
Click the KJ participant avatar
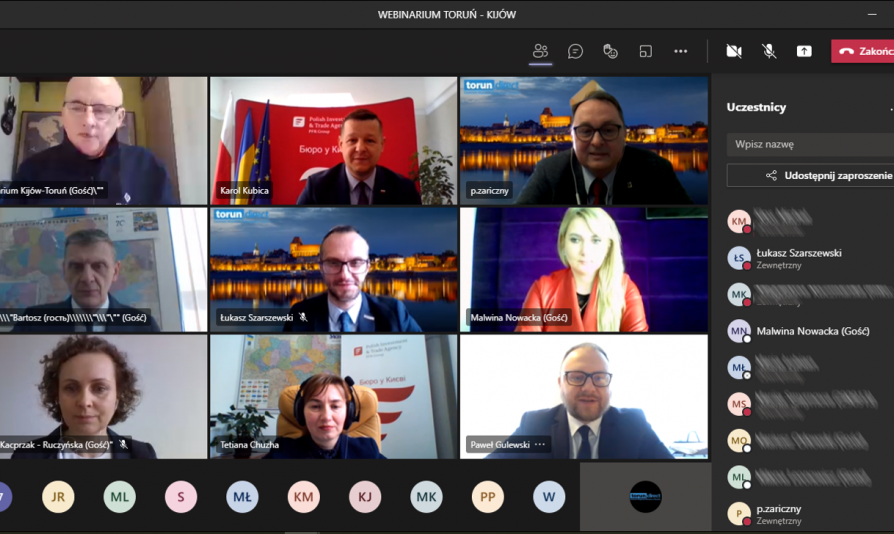(365, 497)
